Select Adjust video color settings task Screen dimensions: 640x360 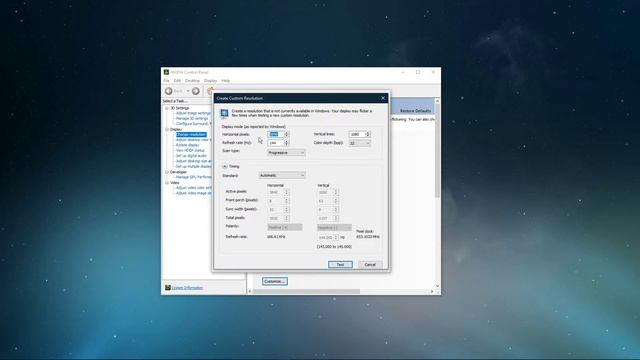coord(193,188)
